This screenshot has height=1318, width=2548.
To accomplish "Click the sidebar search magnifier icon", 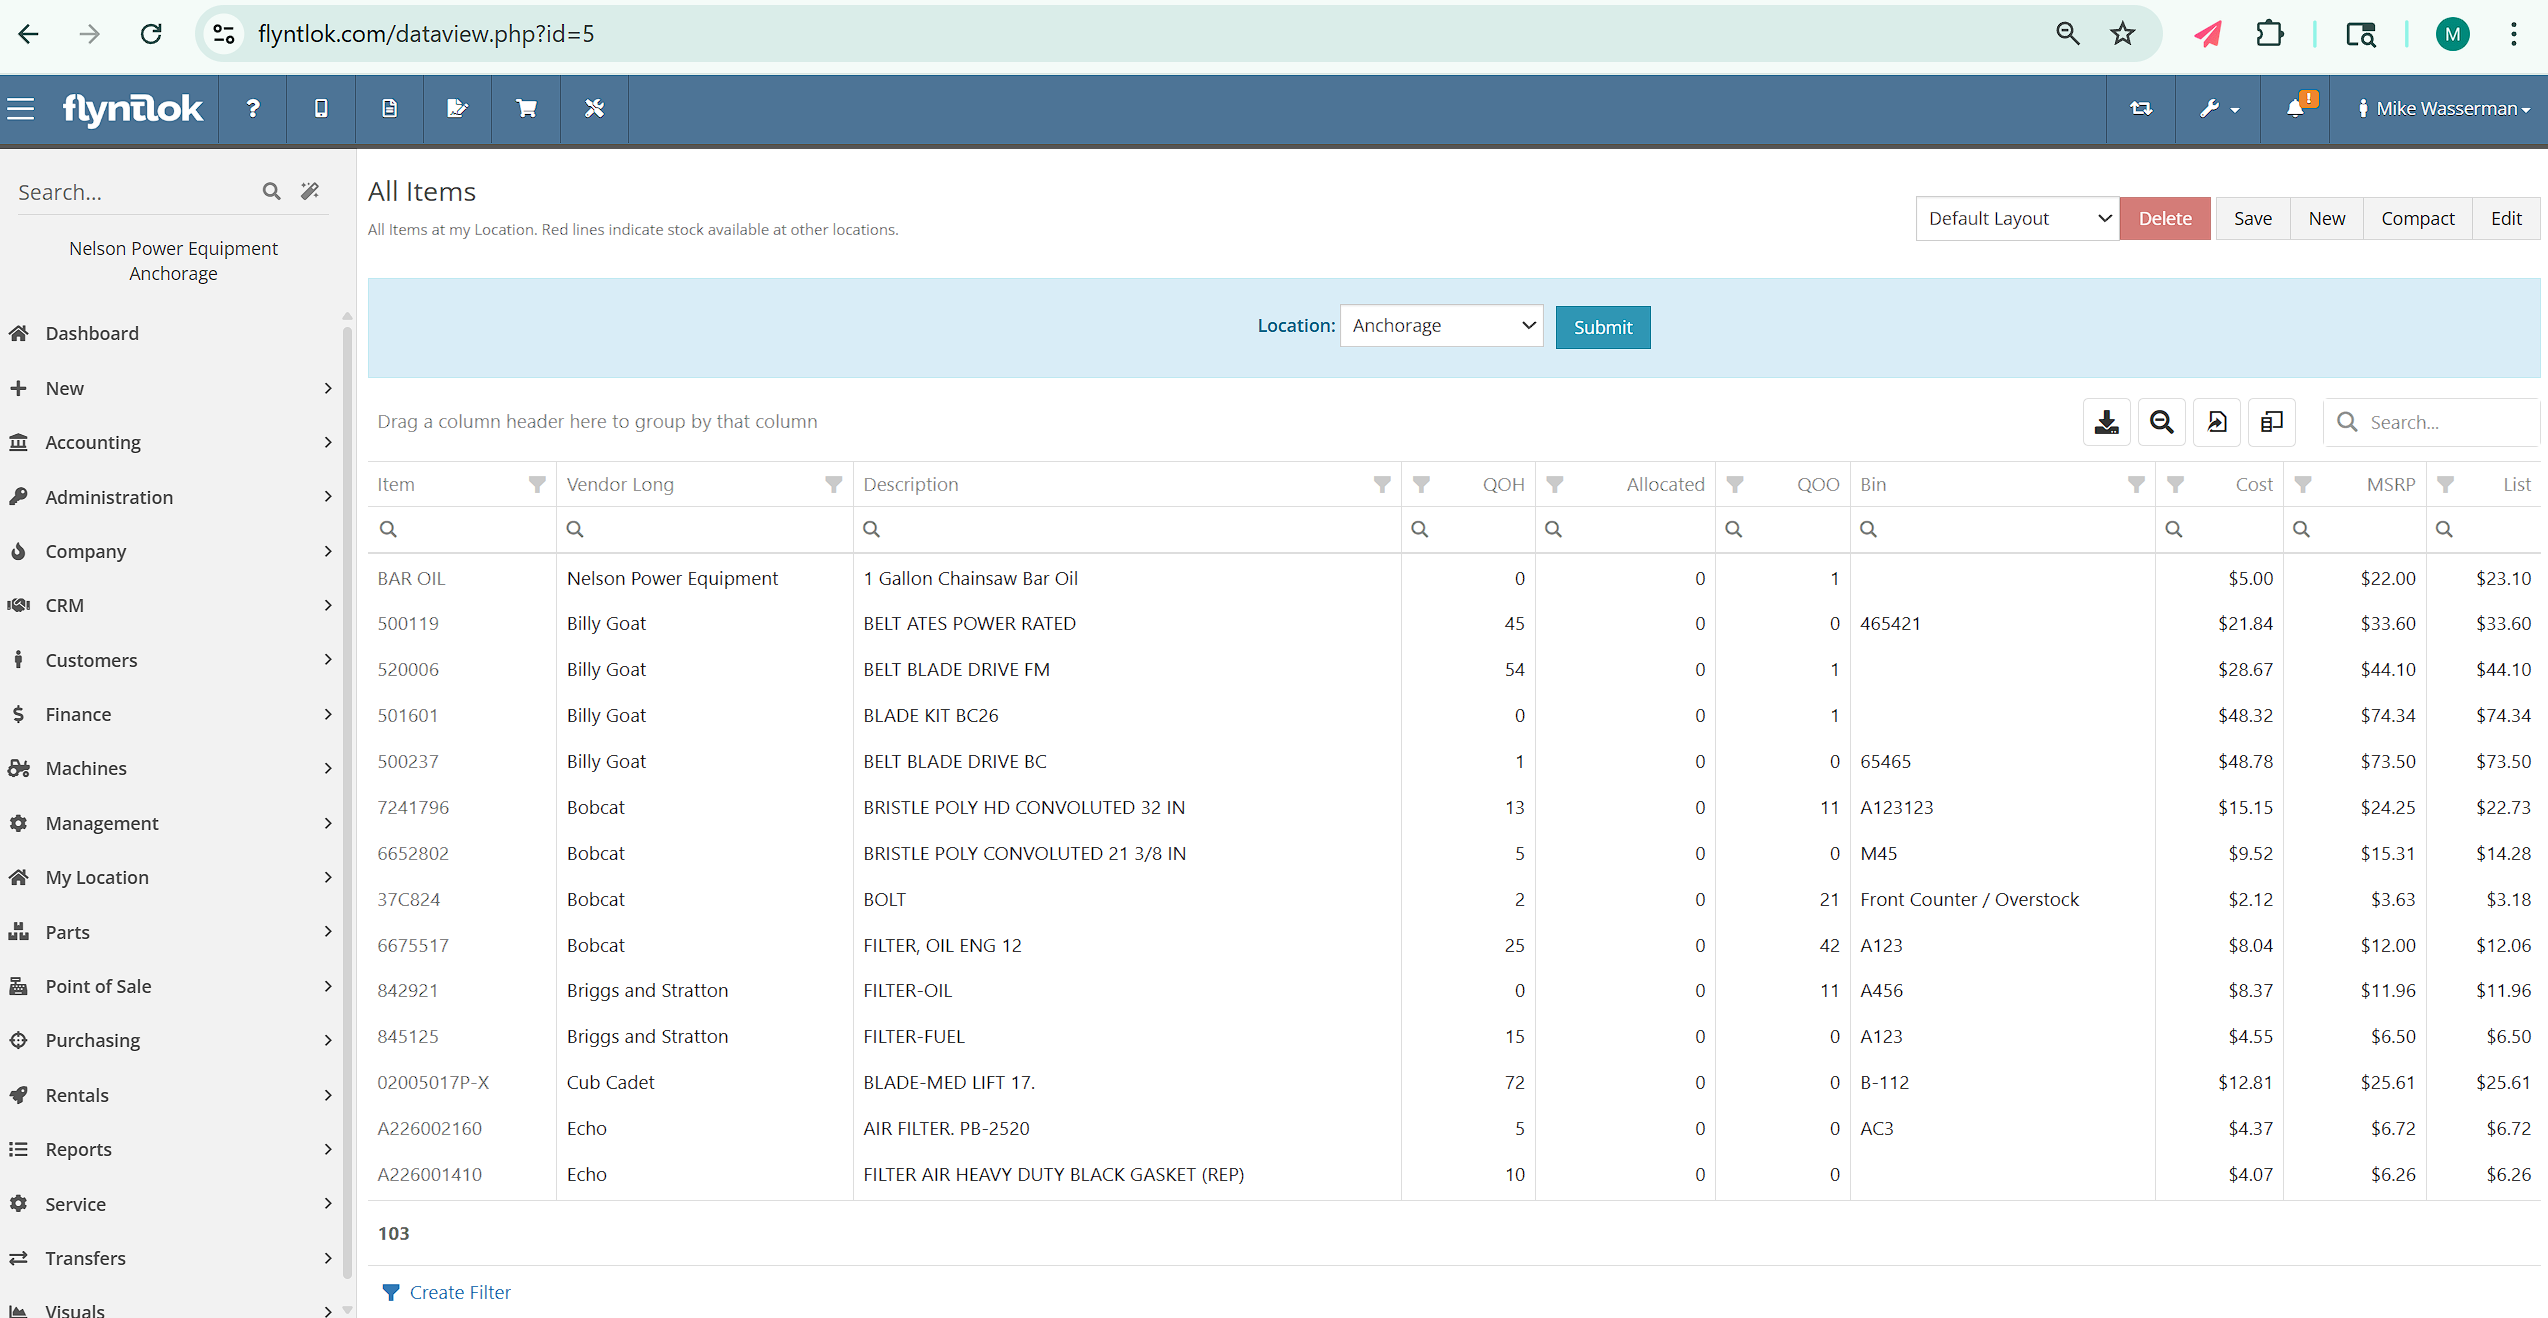I will point(271,191).
